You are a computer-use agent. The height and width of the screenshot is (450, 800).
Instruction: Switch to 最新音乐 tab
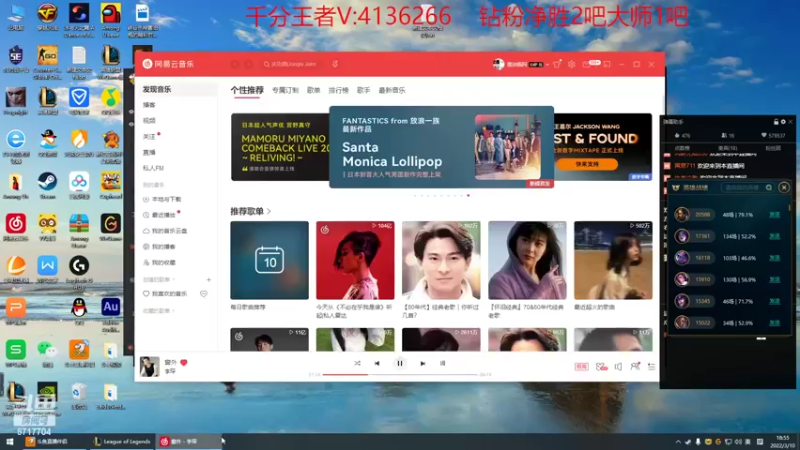click(x=392, y=90)
